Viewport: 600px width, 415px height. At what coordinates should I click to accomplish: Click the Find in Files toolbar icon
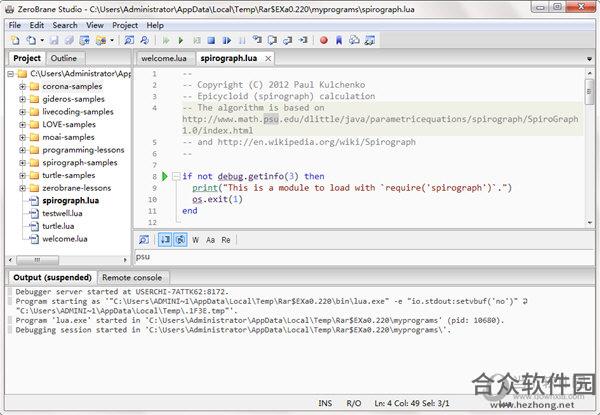(145, 40)
